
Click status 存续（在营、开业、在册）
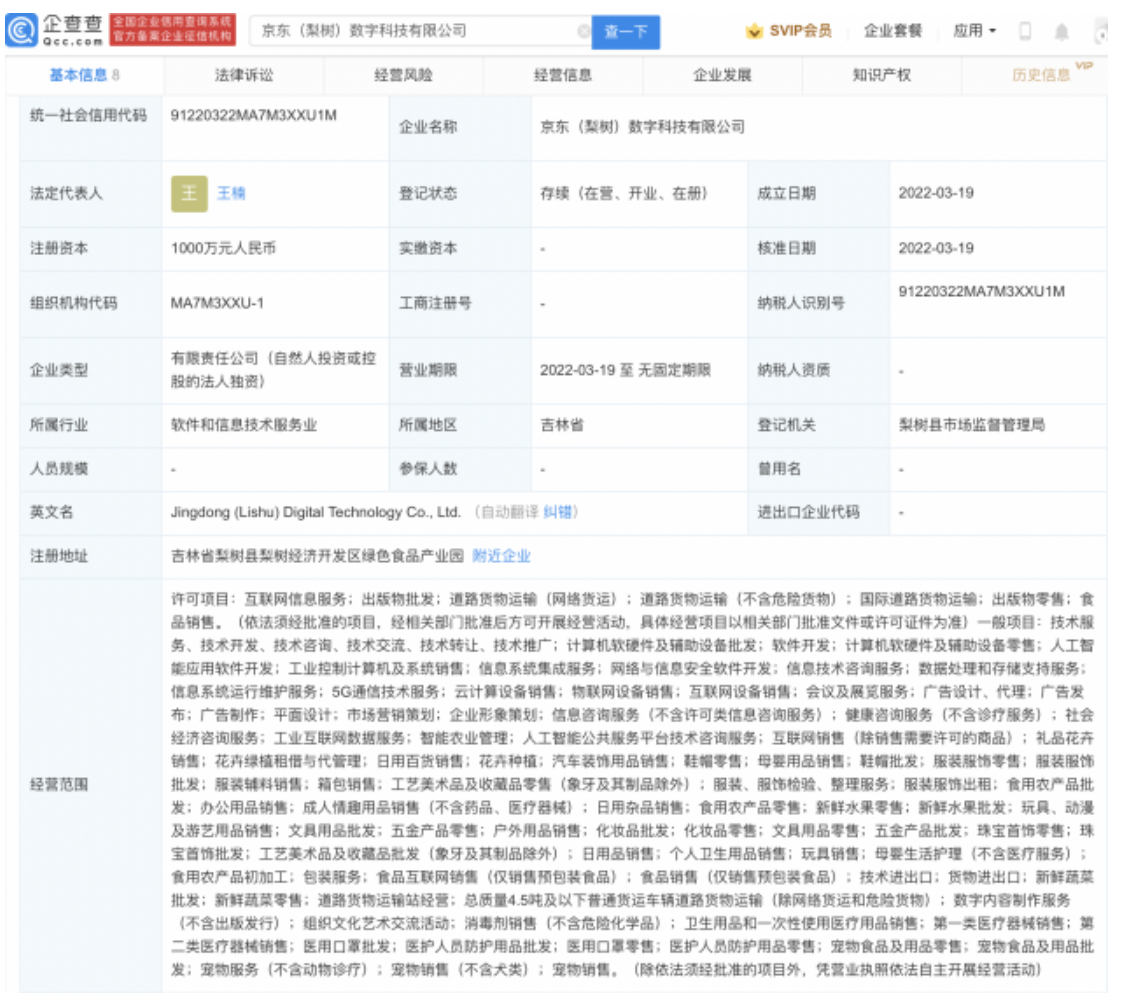click(624, 193)
